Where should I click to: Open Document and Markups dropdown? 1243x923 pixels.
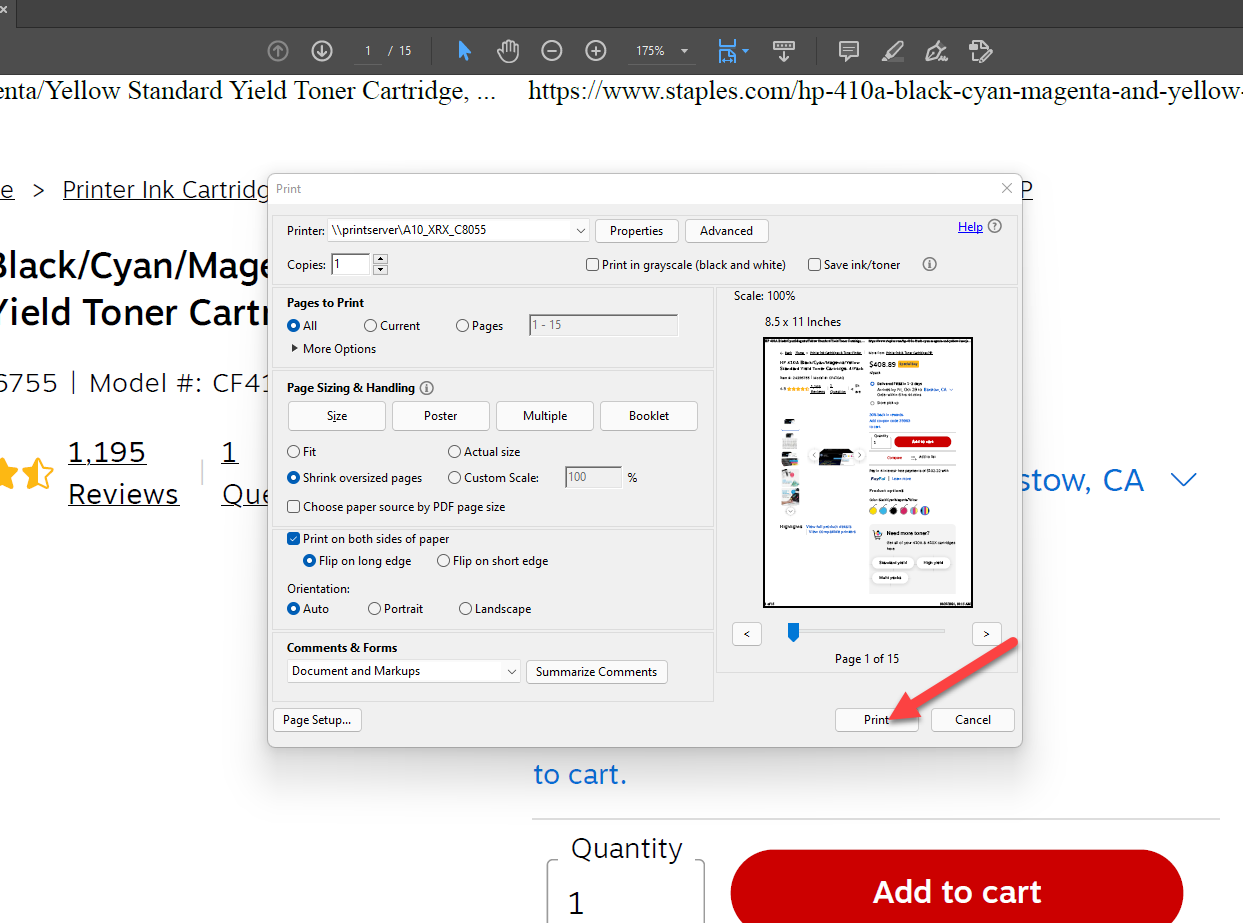click(x=404, y=671)
